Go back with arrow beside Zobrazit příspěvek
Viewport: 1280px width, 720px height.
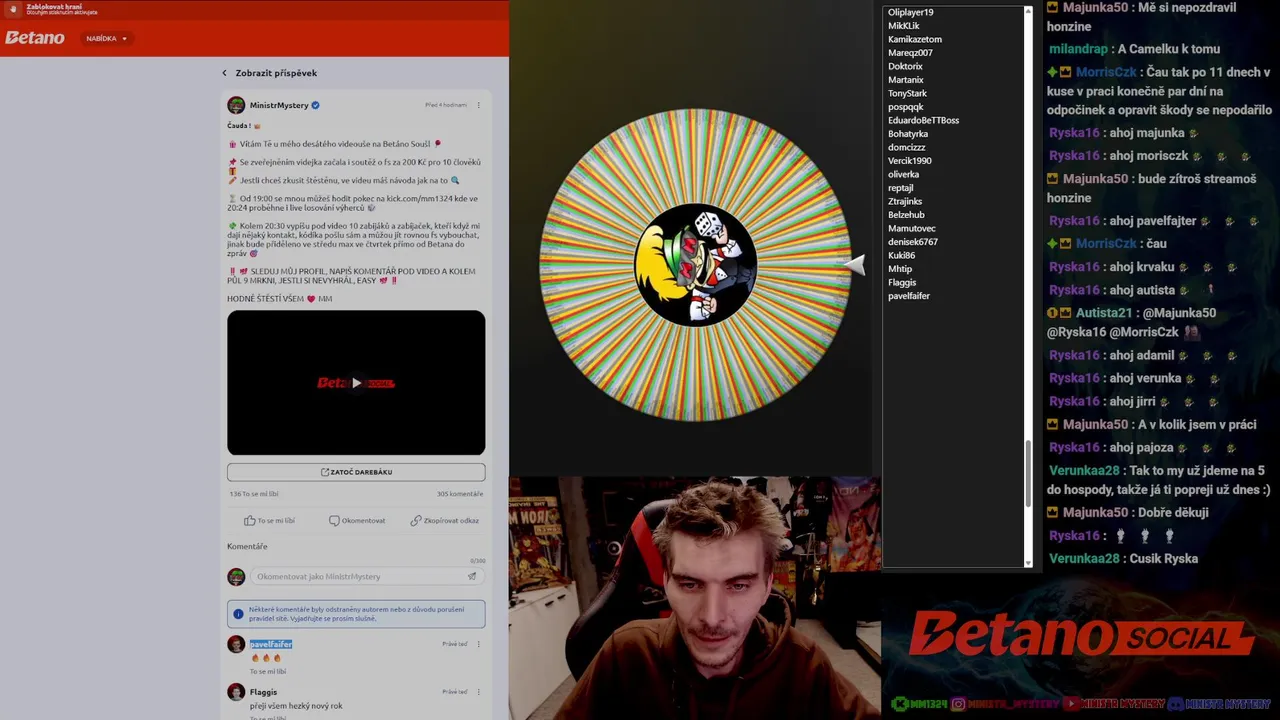(x=224, y=73)
